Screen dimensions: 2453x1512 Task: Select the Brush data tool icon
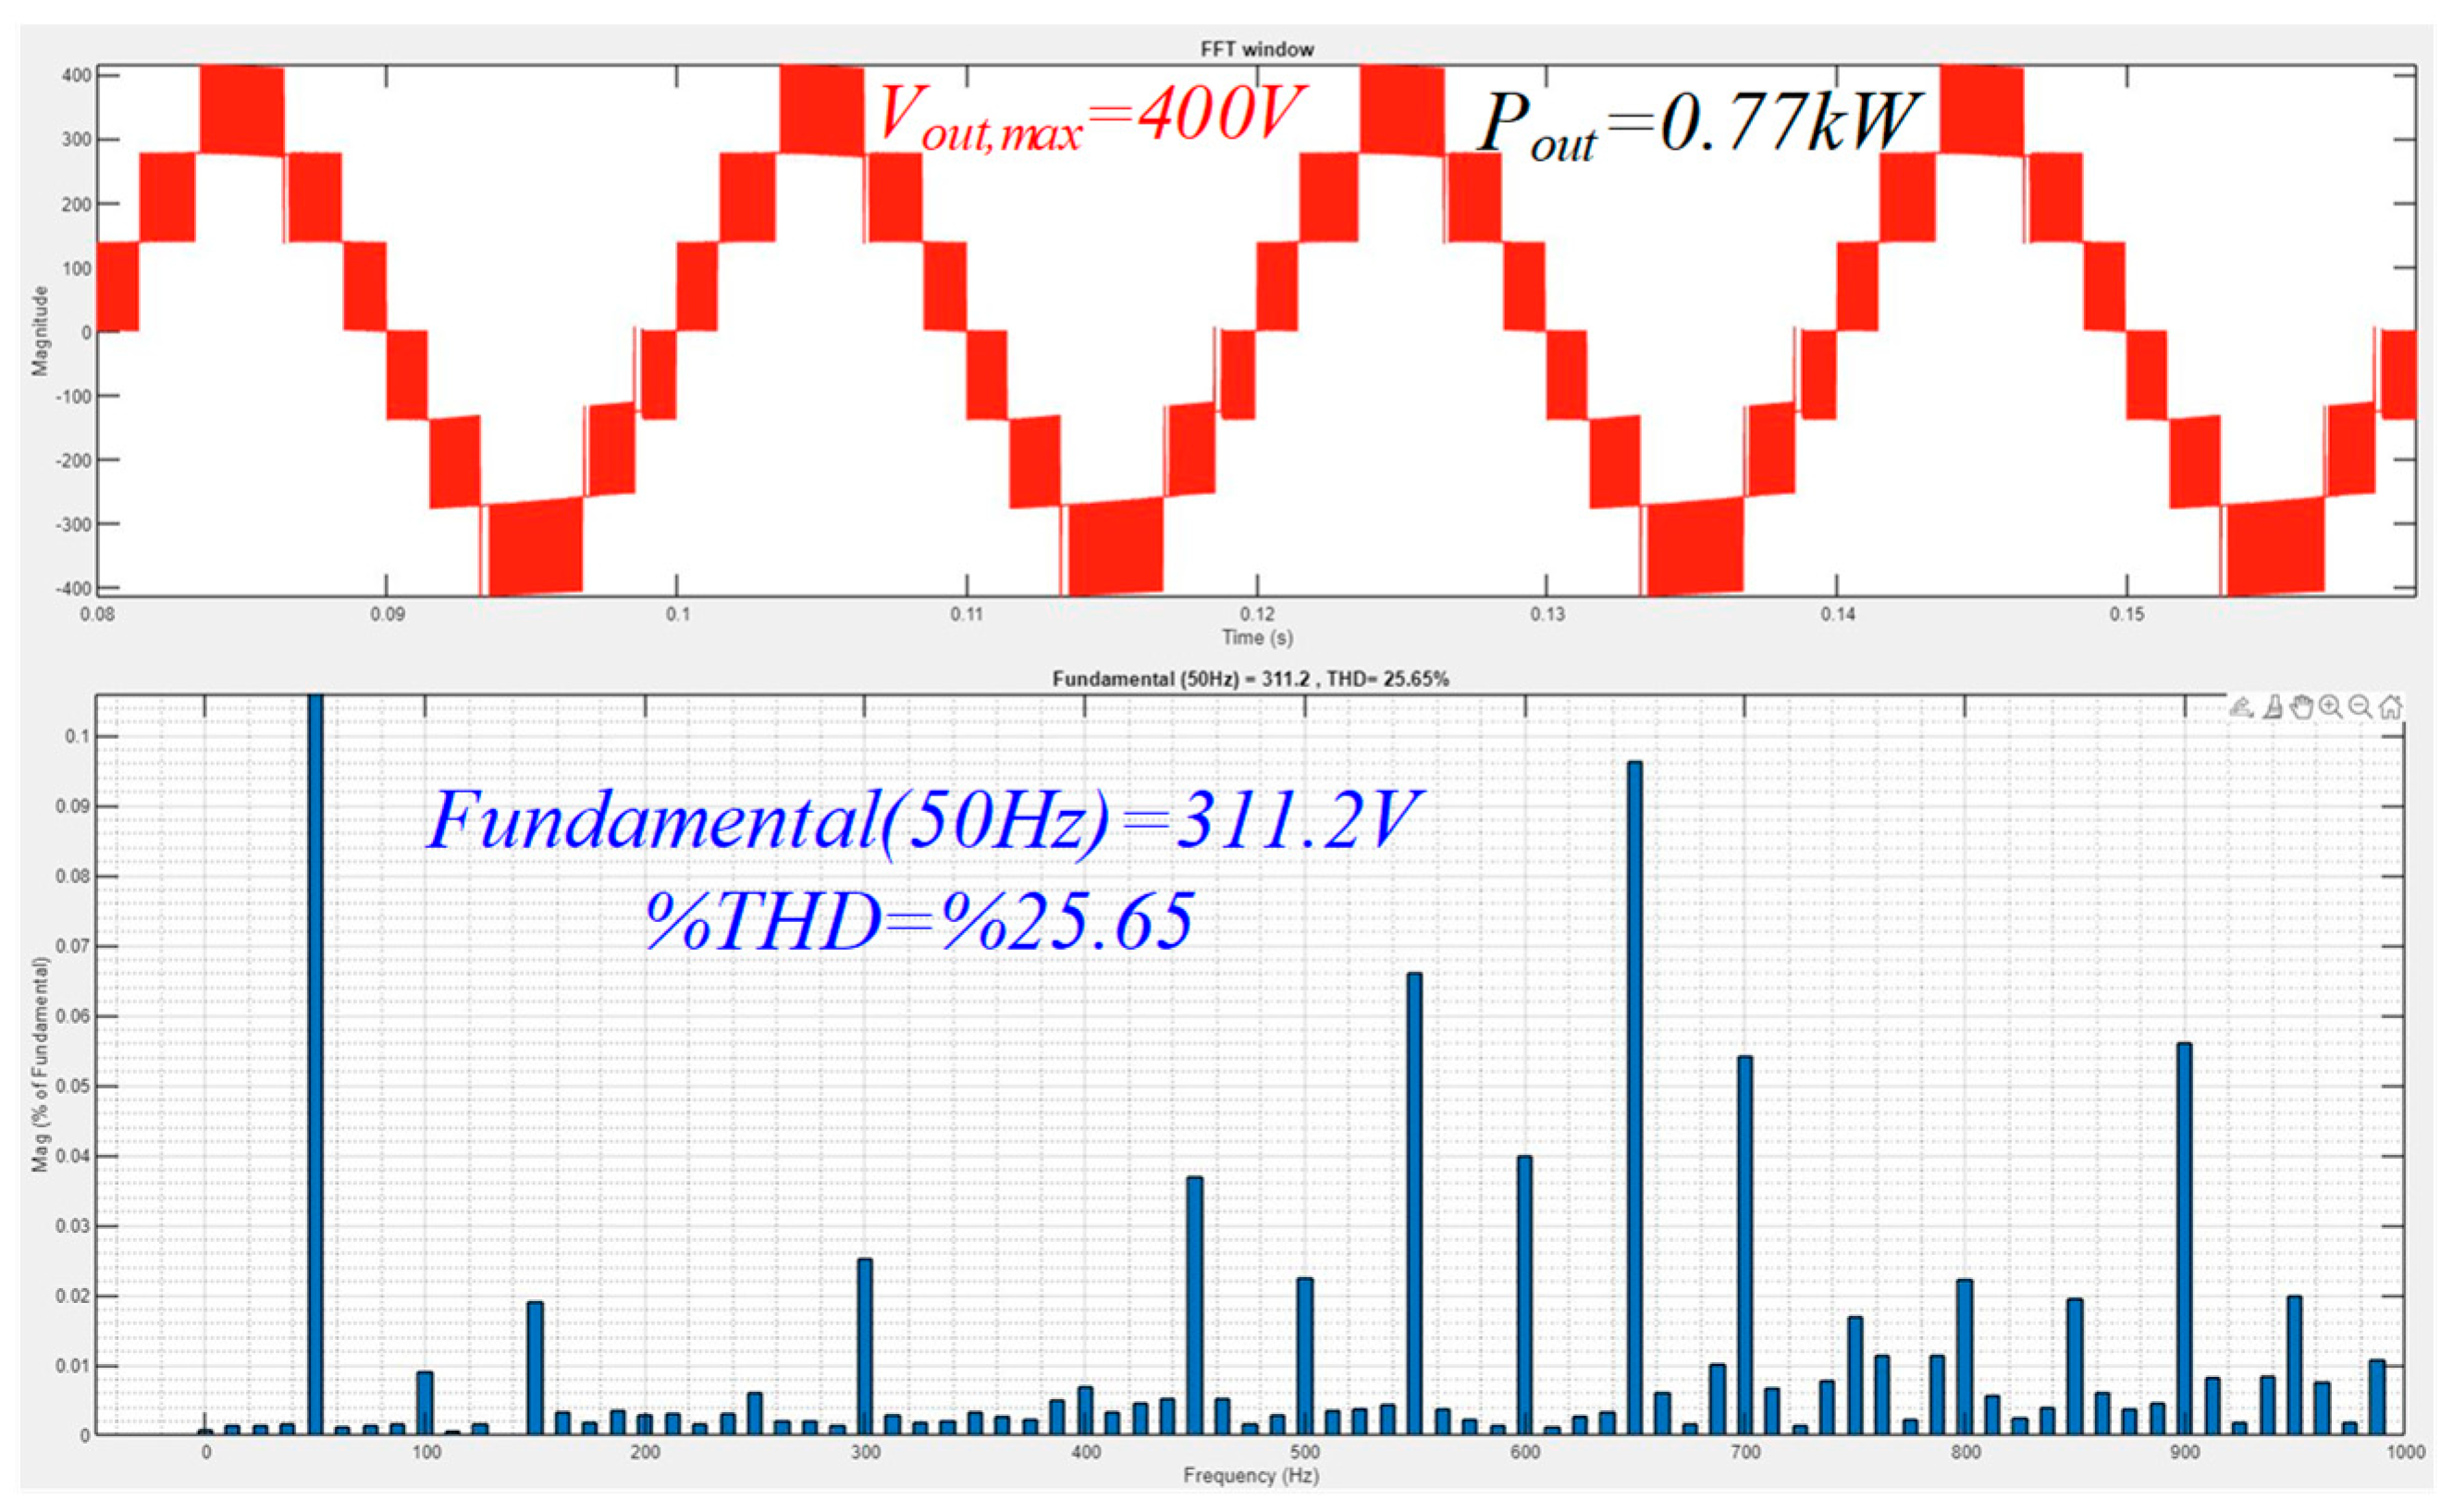click(x=2272, y=707)
